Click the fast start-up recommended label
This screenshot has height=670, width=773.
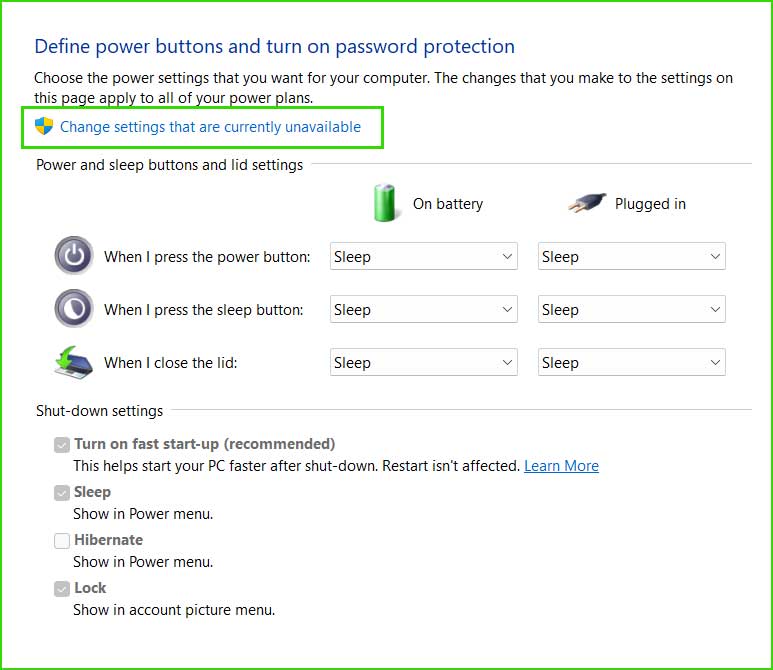coord(205,444)
